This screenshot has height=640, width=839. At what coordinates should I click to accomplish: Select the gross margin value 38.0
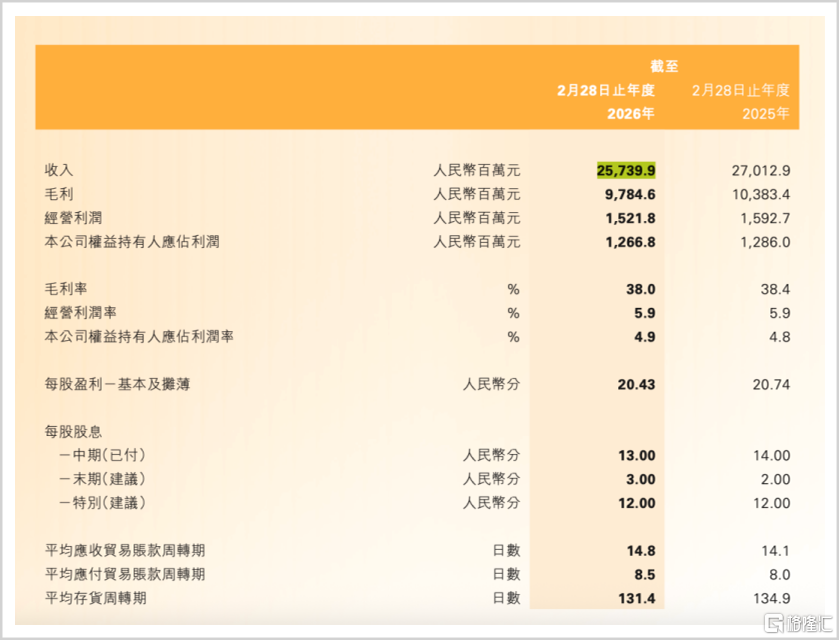coord(640,289)
